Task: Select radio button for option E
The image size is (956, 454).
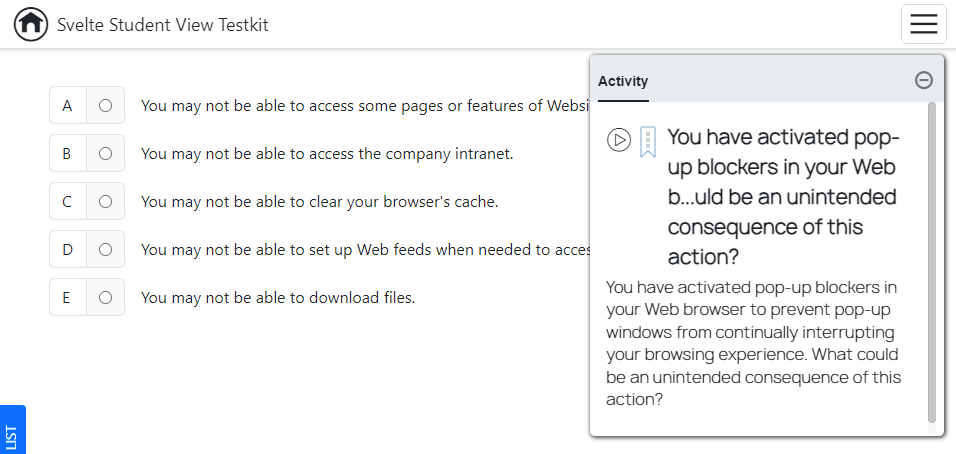Action: [x=105, y=297]
